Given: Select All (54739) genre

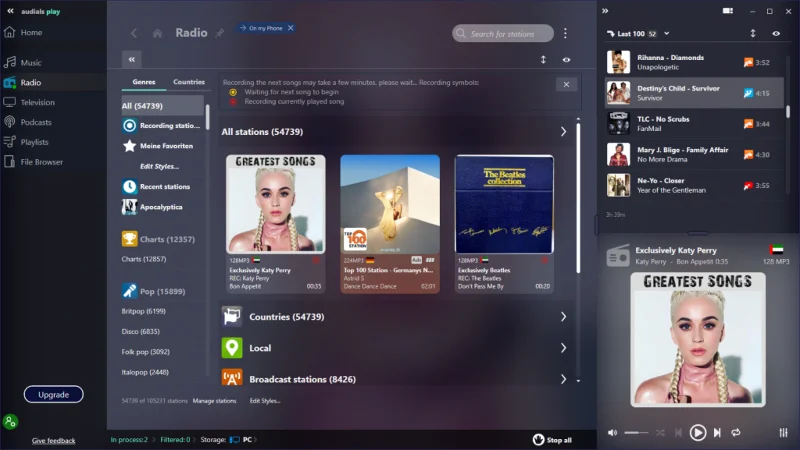Looking at the screenshot, I should 162,106.
